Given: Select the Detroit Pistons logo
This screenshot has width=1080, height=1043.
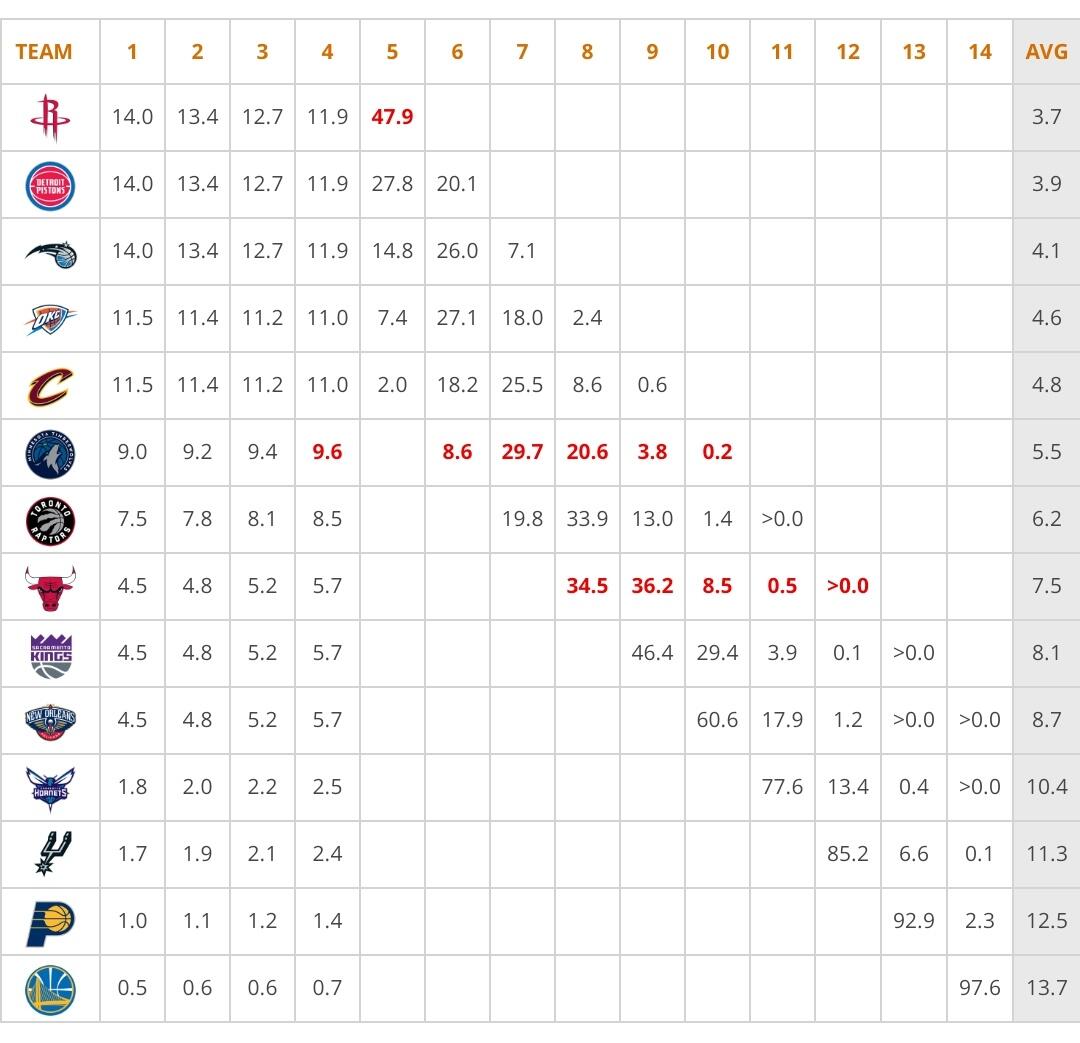Looking at the screenshot, I should [50, 185].
